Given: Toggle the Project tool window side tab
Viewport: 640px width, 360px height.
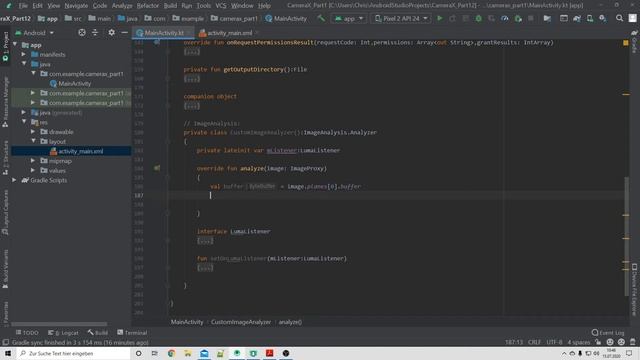Looking at the screenshot, I should [x=5, y=46].
